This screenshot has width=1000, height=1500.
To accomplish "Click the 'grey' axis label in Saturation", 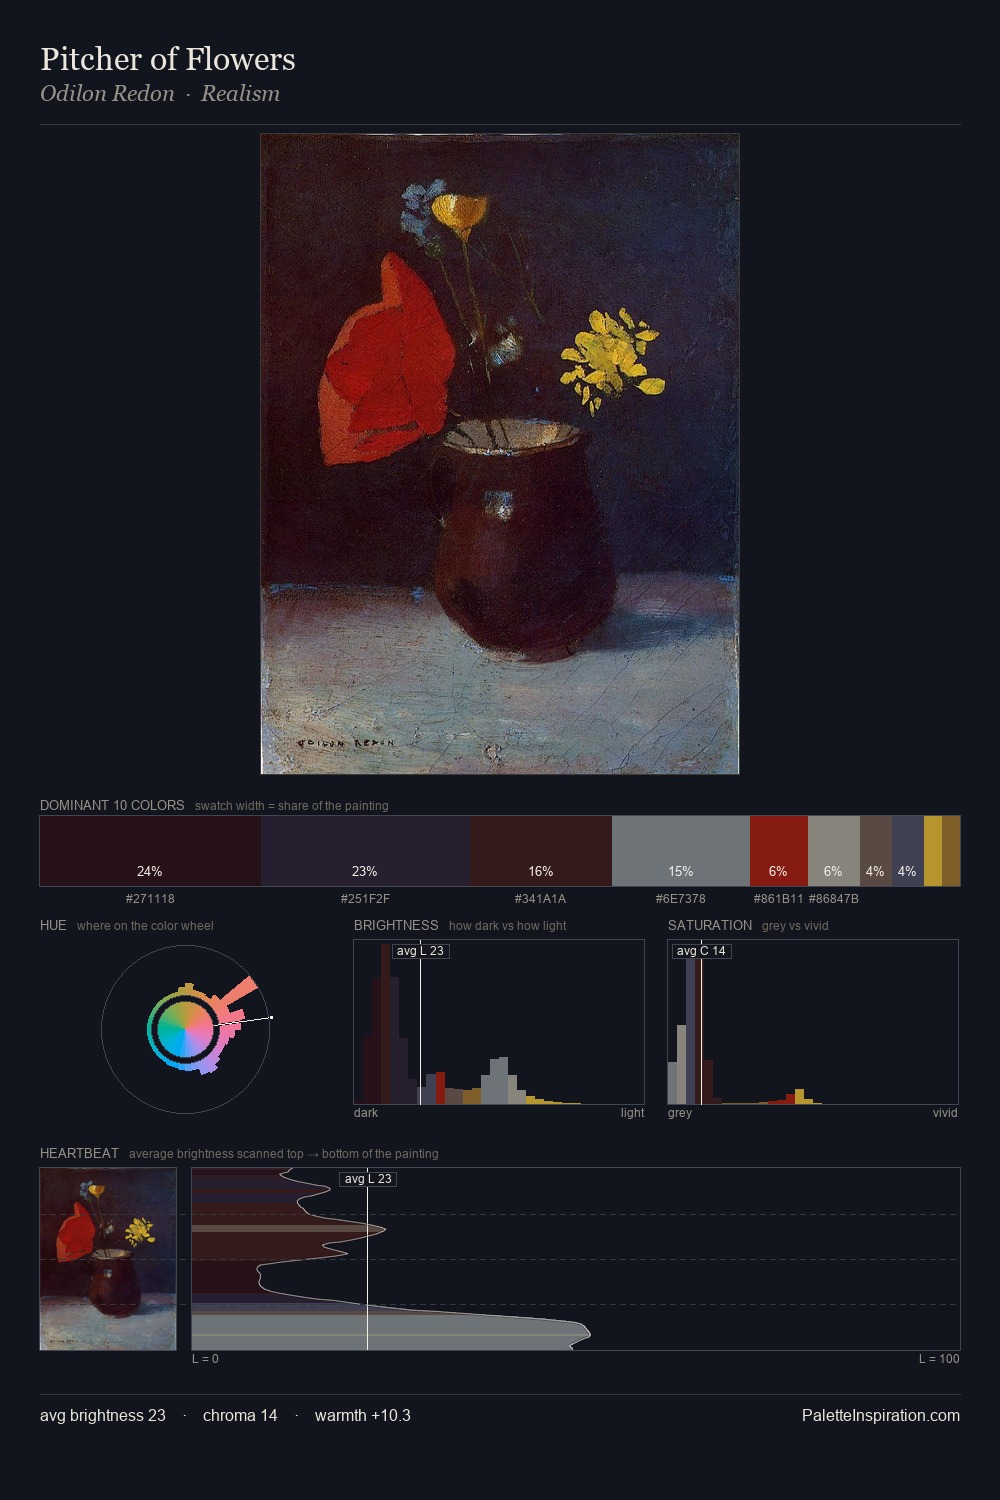I will pos(680,1113).
